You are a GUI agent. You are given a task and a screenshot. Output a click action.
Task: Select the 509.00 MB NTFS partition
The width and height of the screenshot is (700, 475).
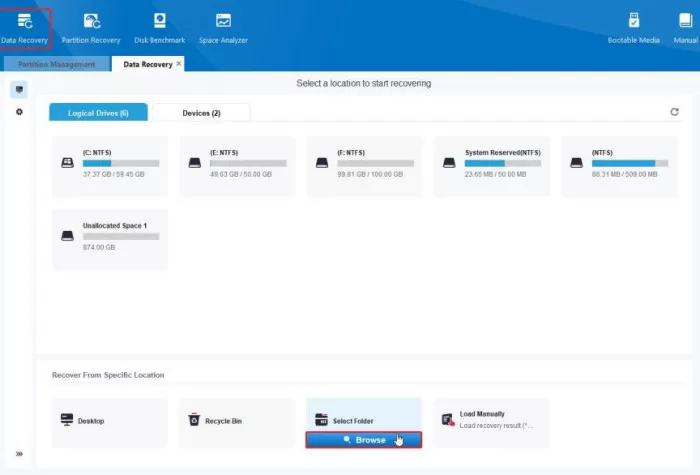619,166
